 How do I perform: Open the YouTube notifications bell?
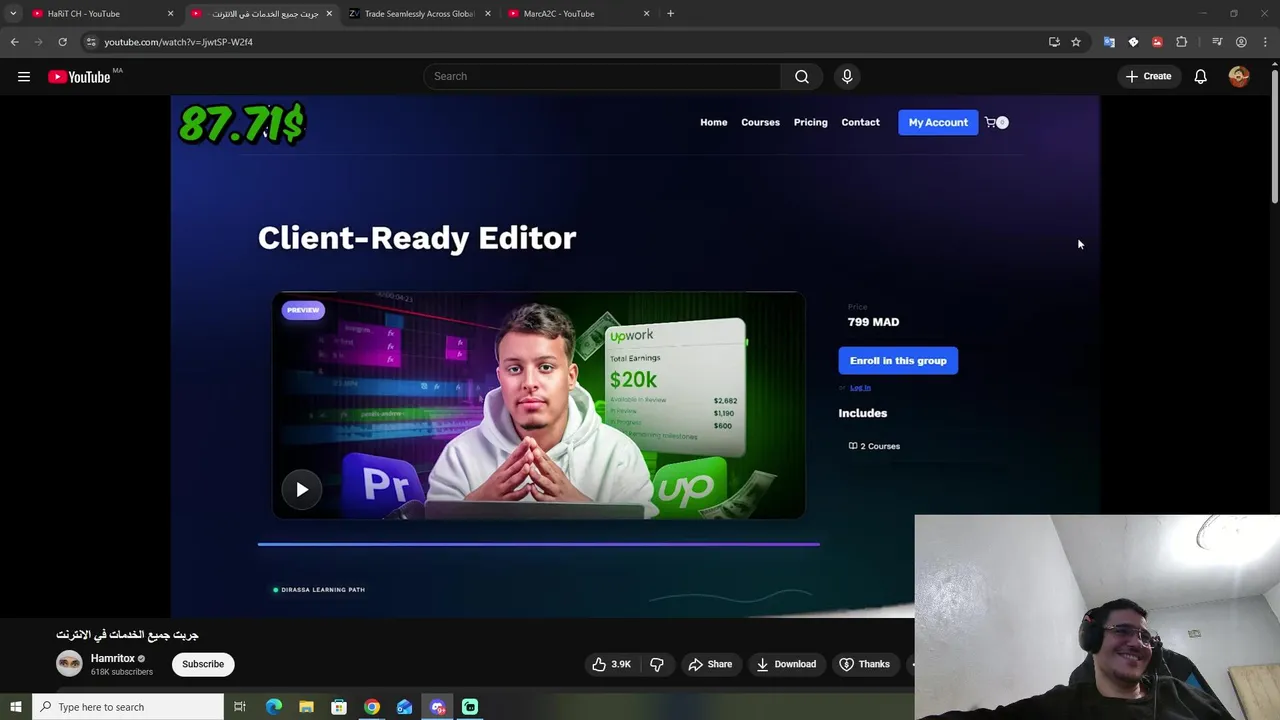click(x=1201, y=76)
